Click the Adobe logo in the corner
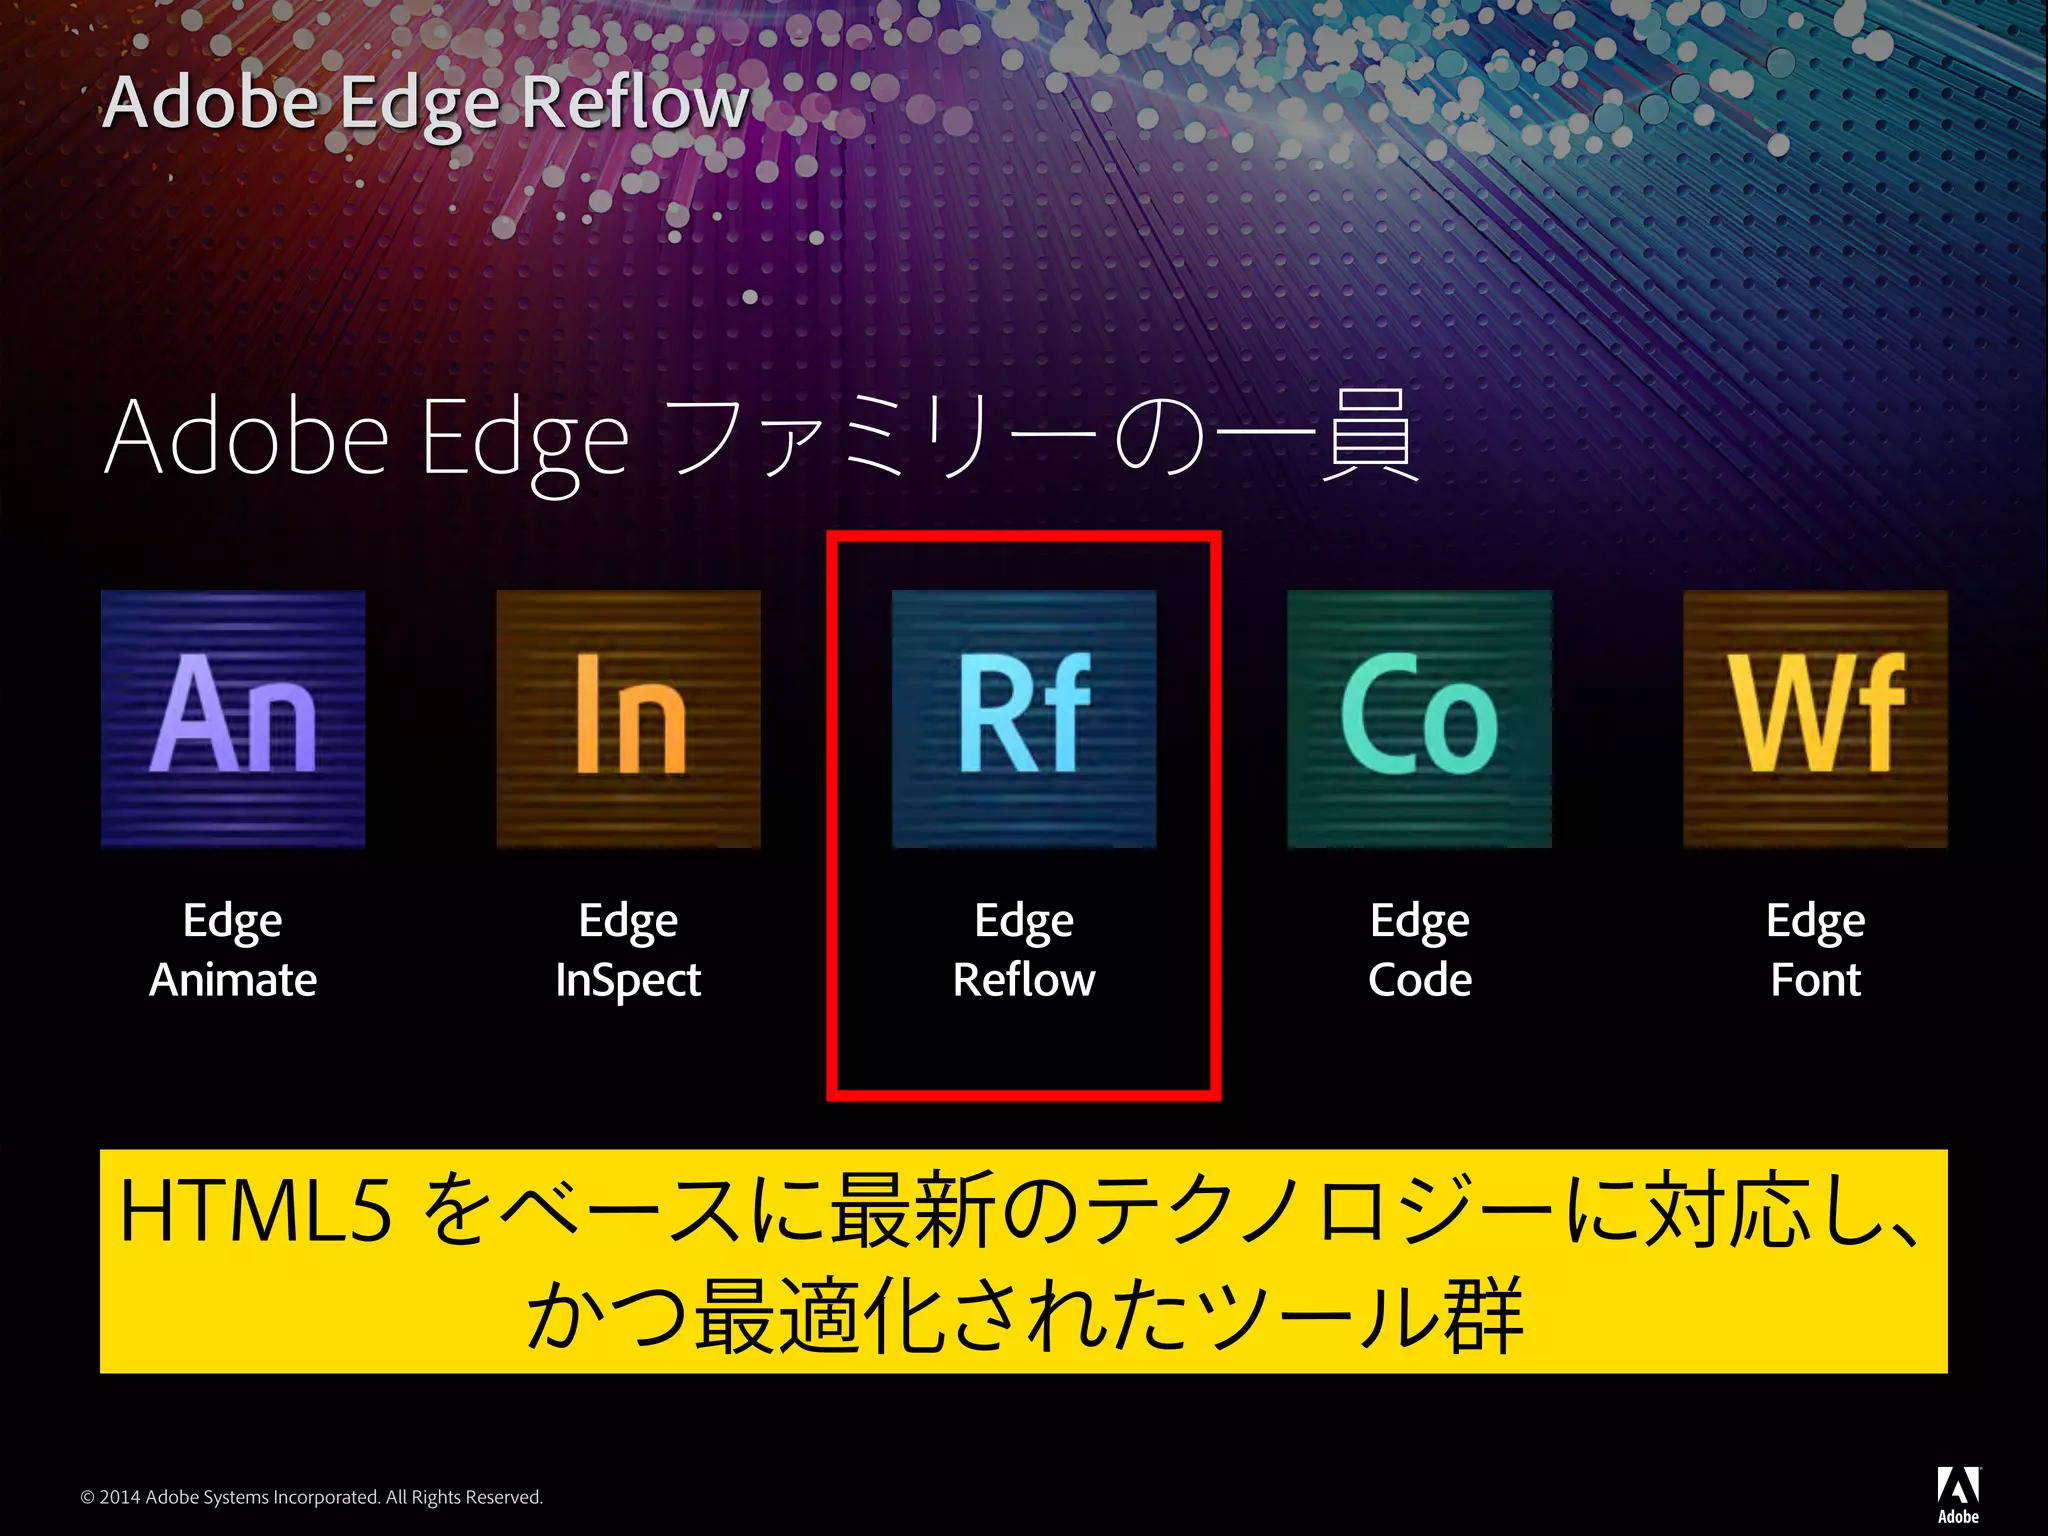2048x1536 pixels. (x=1958, y=1495)
